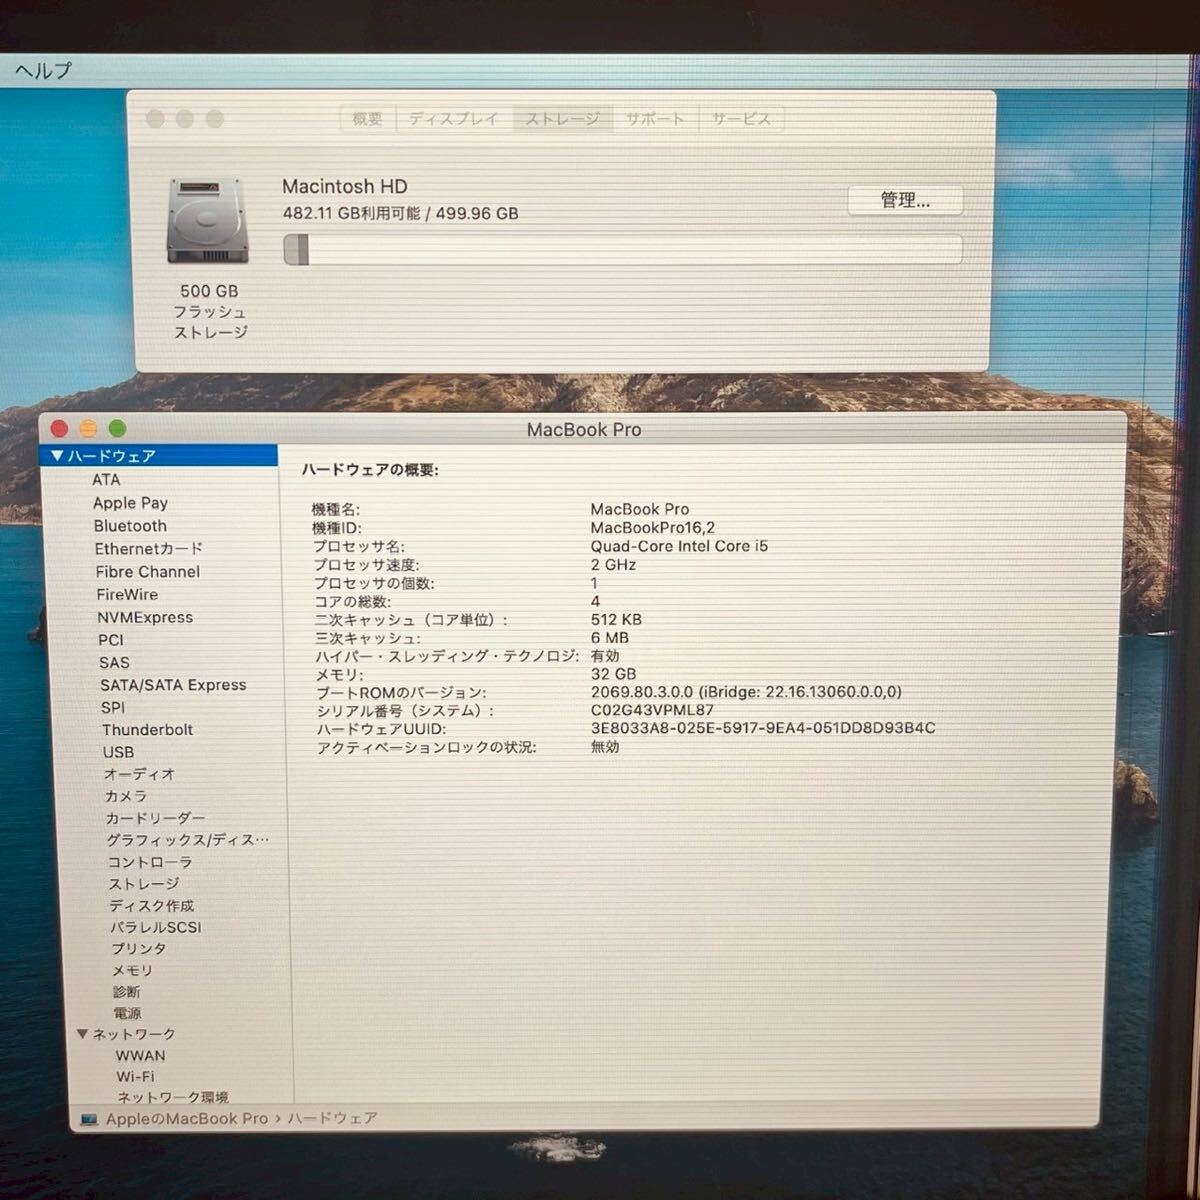The image size is (1200, 1200).
Task: Click the 512 KB L2 cache value
Action: point(616,620)
